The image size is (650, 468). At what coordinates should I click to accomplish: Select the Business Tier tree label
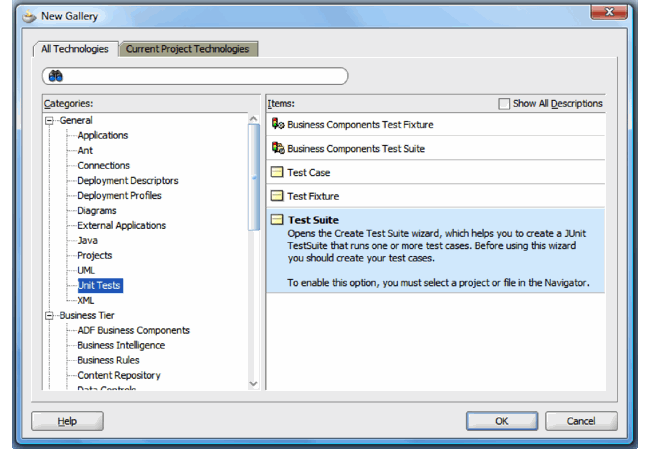tap(87, 315)
